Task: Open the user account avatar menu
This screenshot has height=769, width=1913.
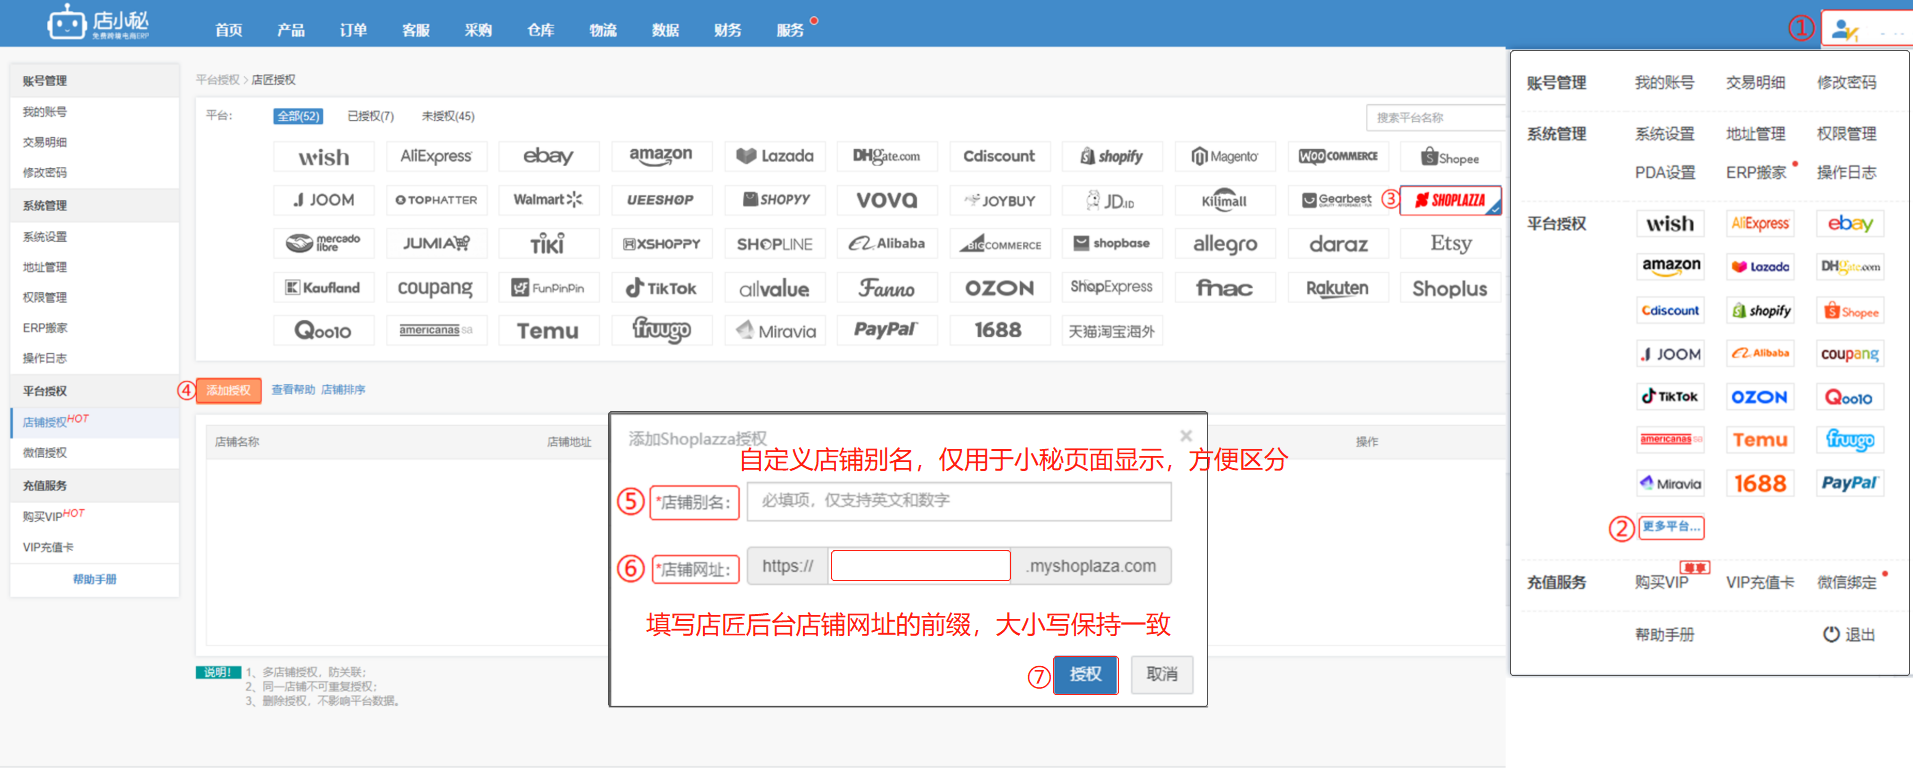Action: tap(1846, 30)
